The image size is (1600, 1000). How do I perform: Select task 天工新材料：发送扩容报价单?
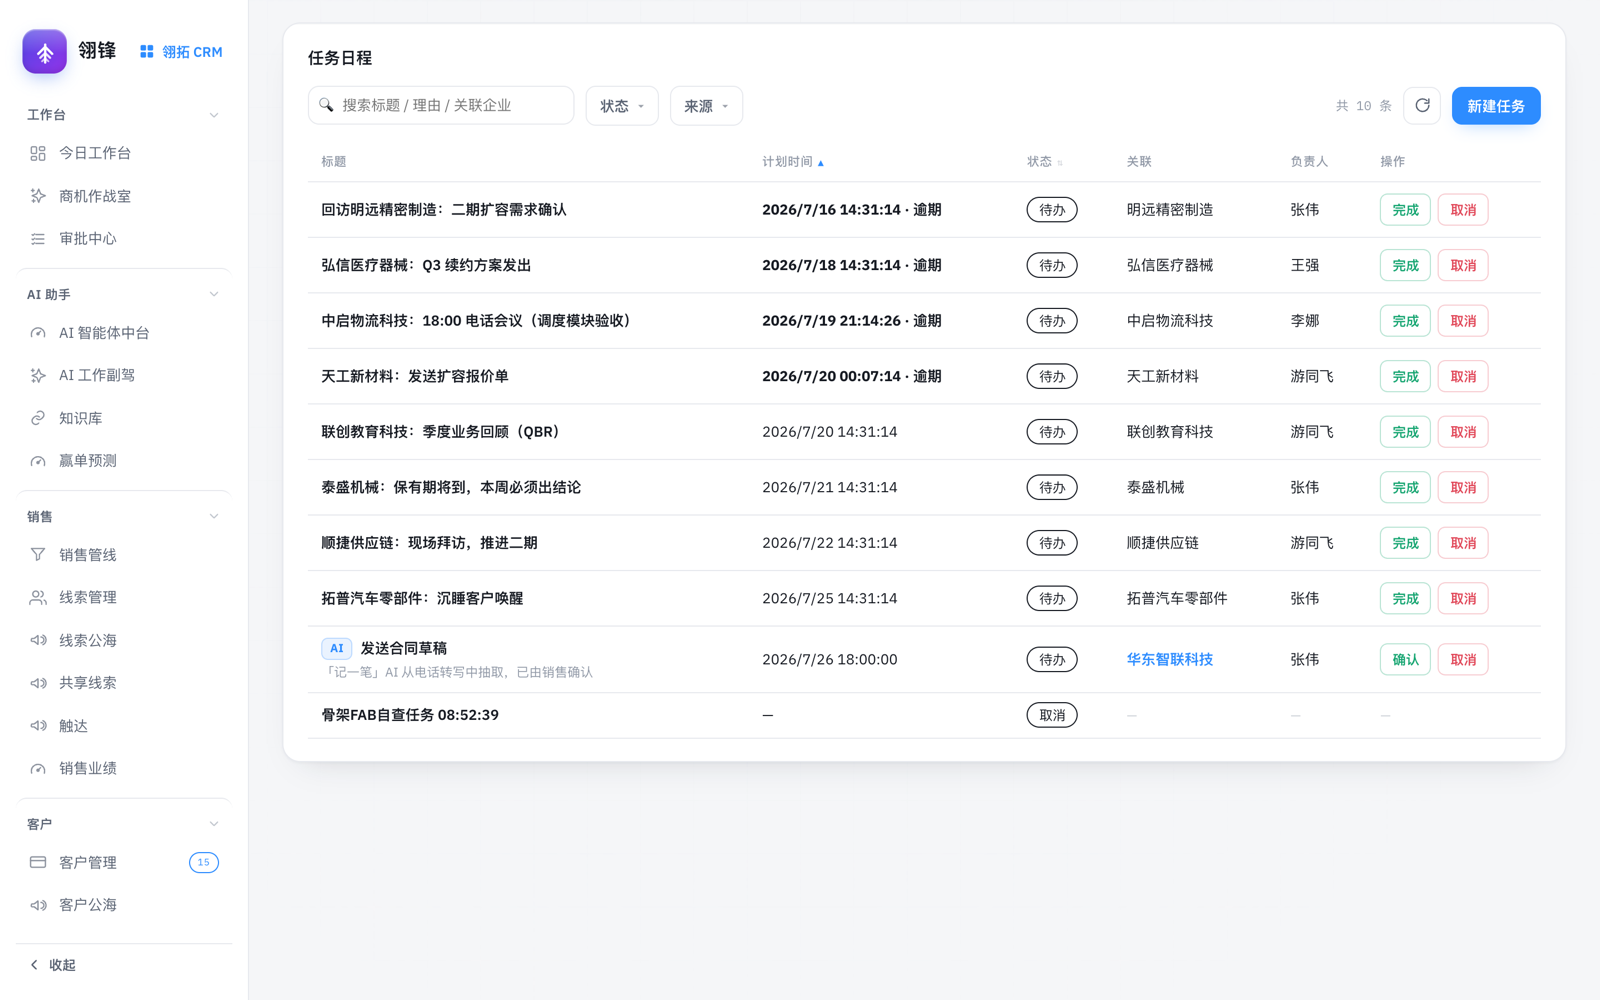(415, 376)
